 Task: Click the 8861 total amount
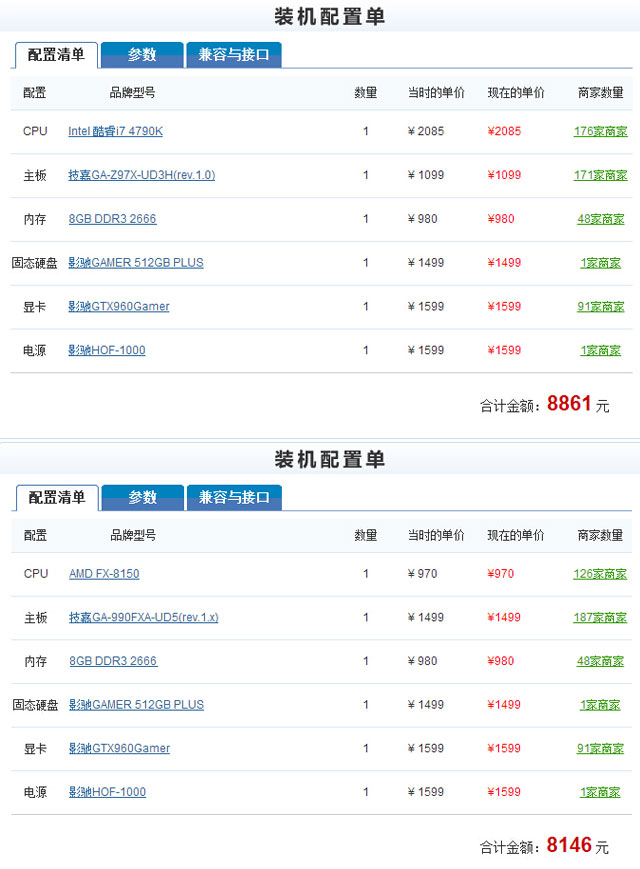click(x=569, y=403)
